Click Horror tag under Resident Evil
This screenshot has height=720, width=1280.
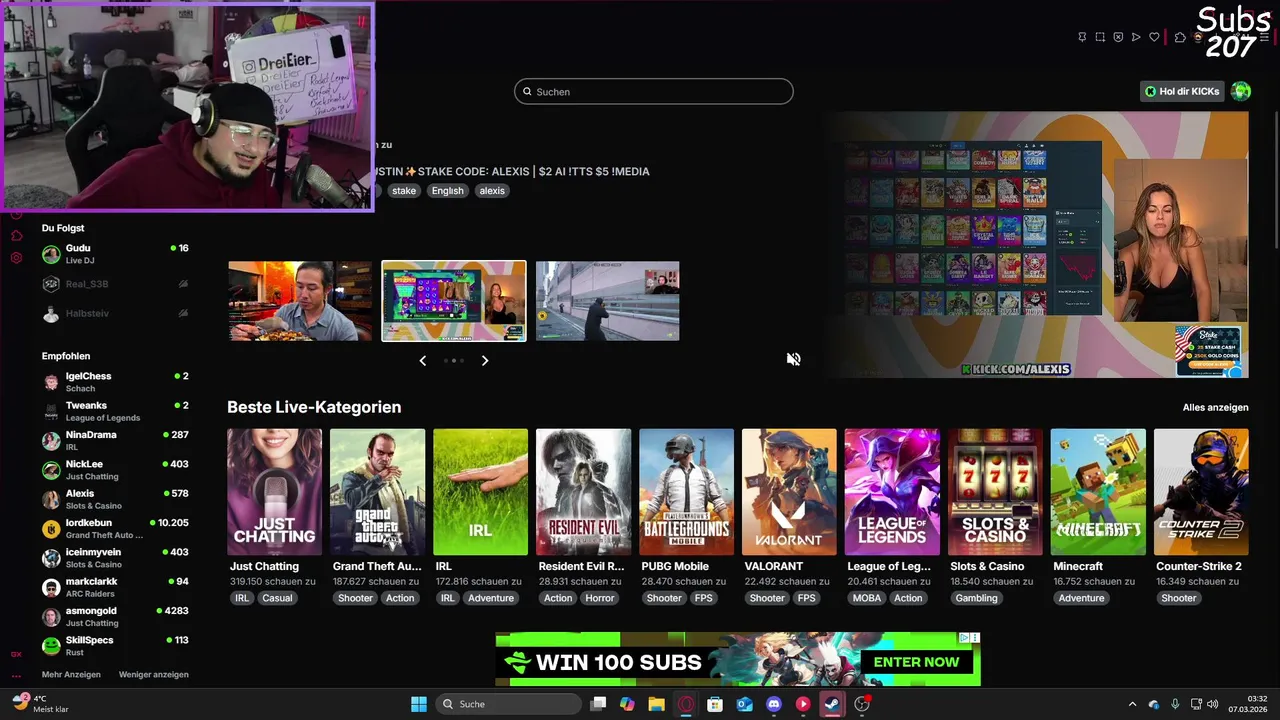pos(600,598)
